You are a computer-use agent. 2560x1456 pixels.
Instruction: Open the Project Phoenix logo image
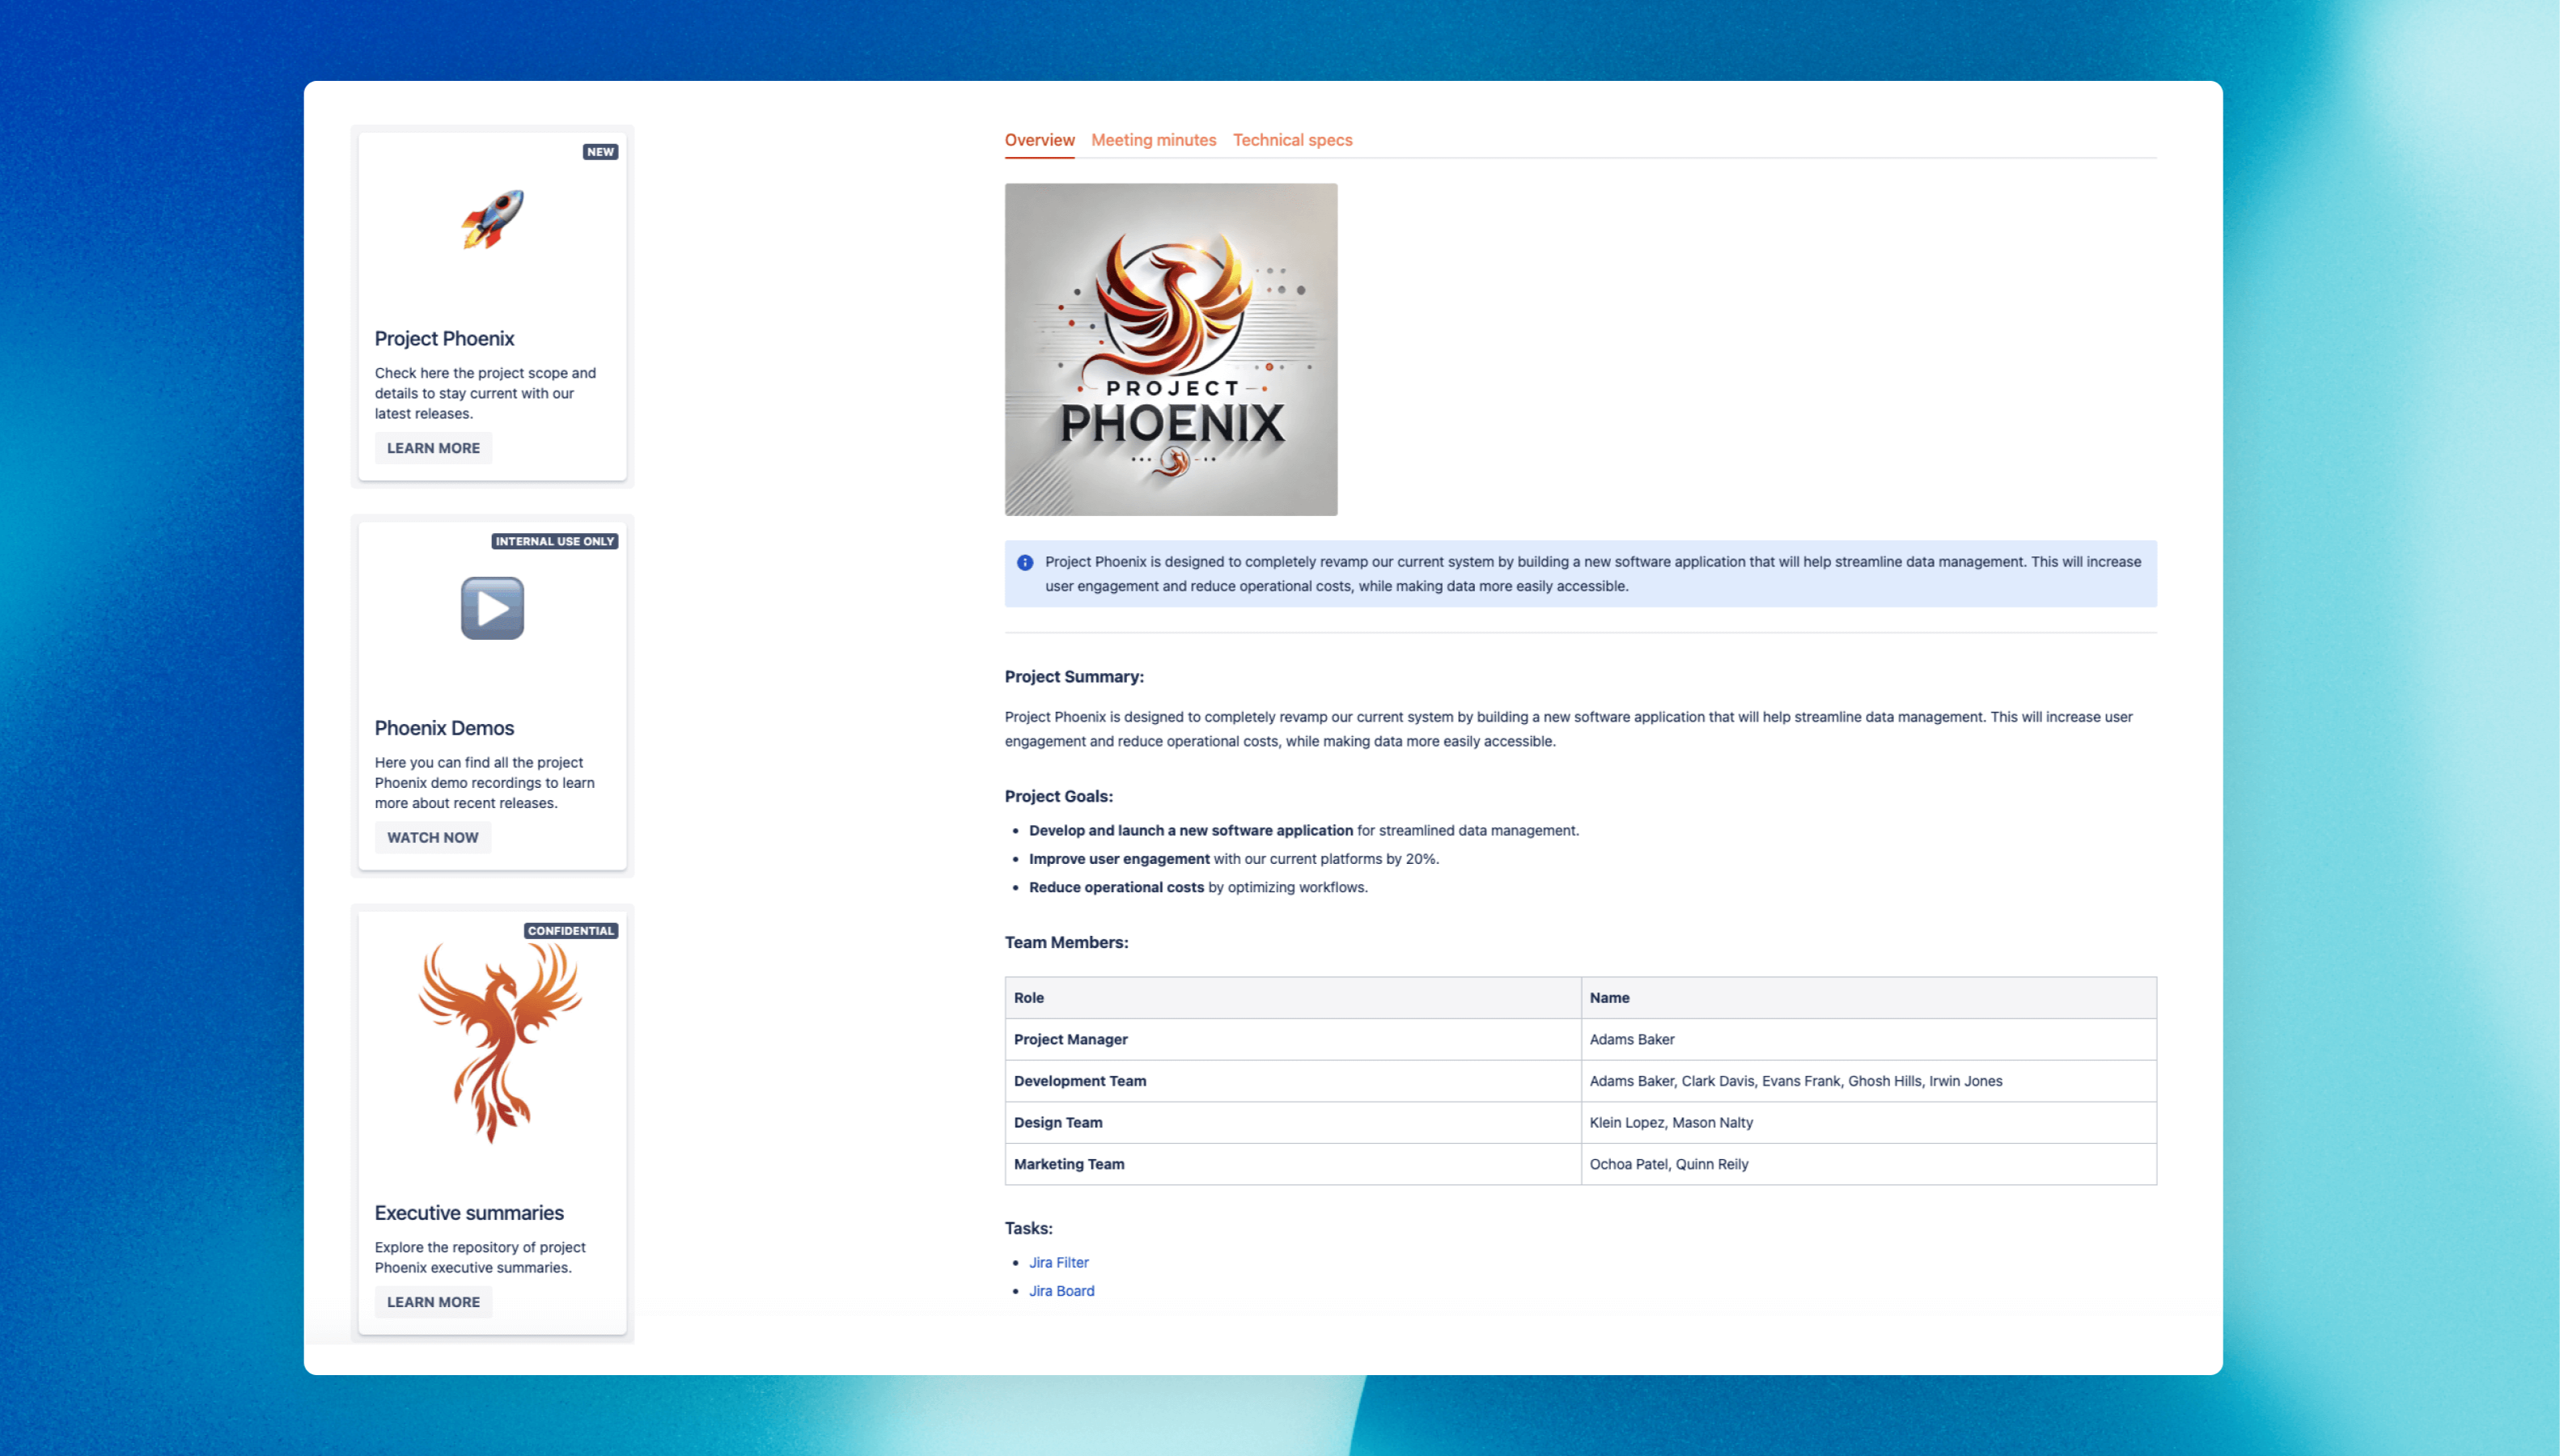[x=1170, y=349]
